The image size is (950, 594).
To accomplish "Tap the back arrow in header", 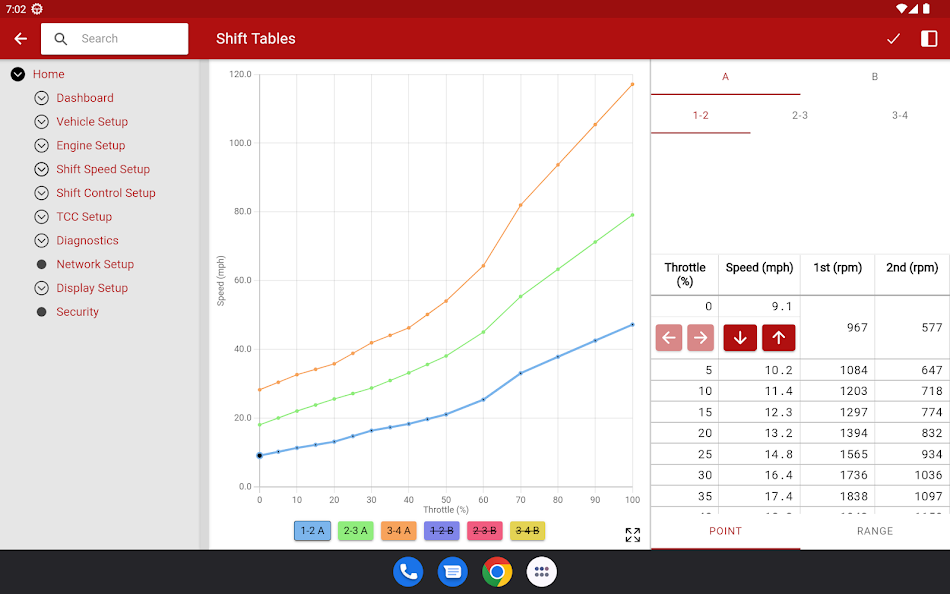I will tap(21, 39).
